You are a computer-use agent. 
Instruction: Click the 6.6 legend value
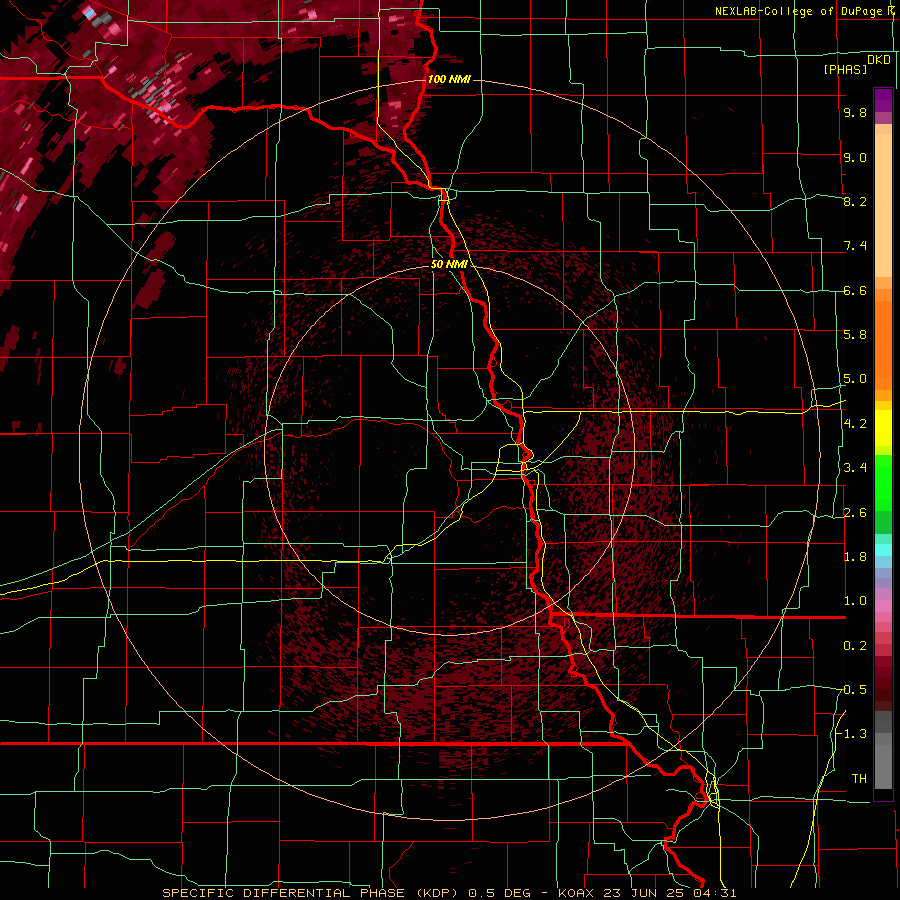tap(855, 290)
